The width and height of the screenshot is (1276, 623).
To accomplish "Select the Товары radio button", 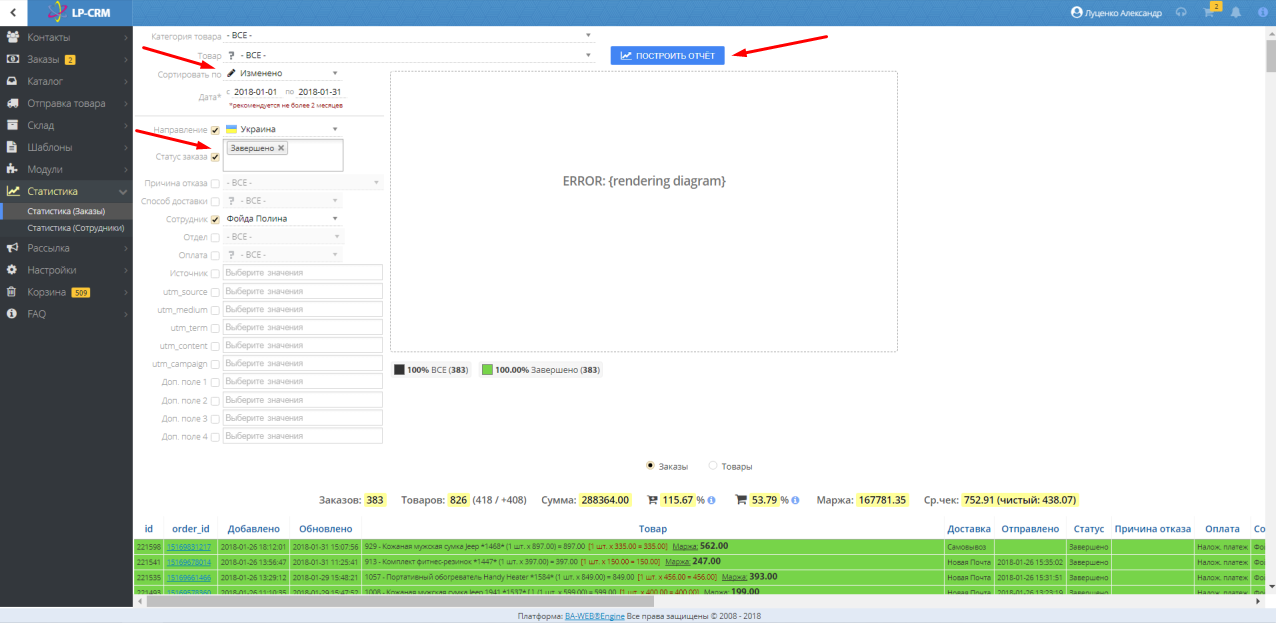I will [x=713, y=465].
